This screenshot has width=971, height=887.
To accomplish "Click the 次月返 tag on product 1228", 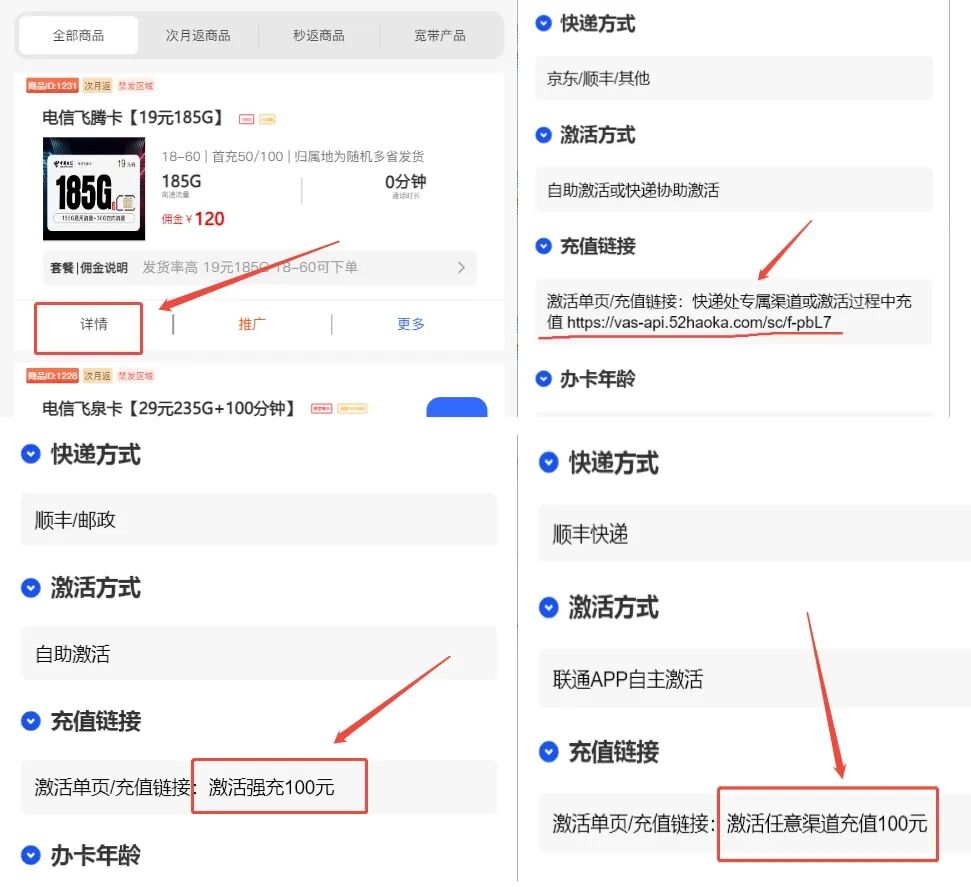I will (97, 376).
